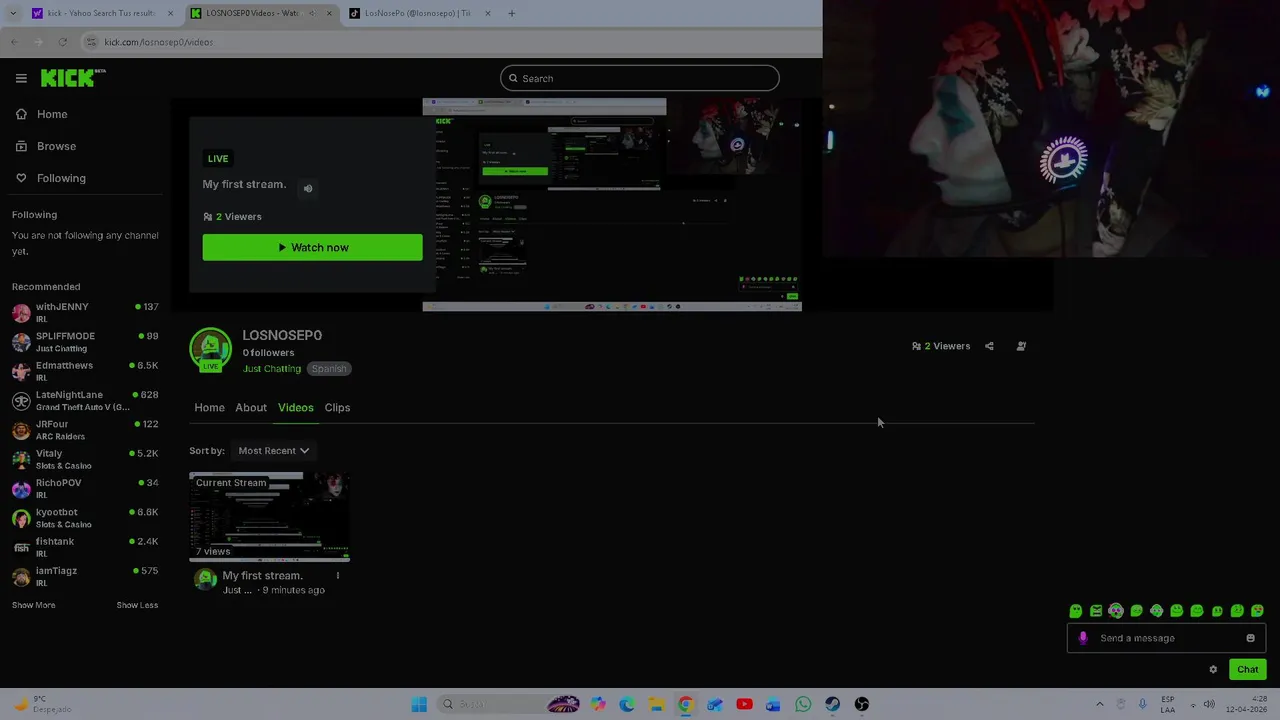Click the browser address bar URL
The height and width of the screenshot is (720, 1280).
tap(159, 42)
